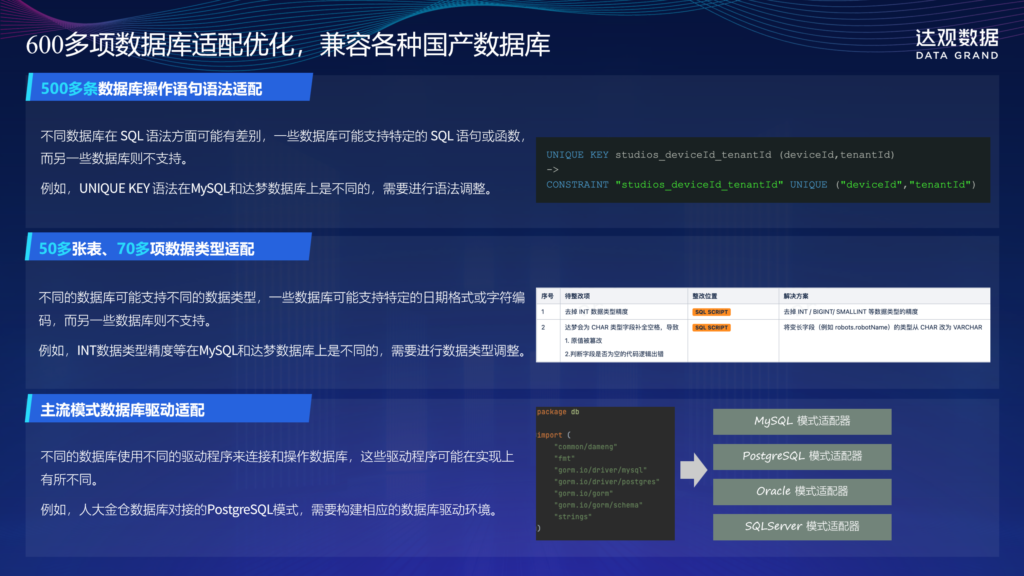Click the package db code line
The width and height of the screenshot is (1024, 576).
tap(558, 412)
